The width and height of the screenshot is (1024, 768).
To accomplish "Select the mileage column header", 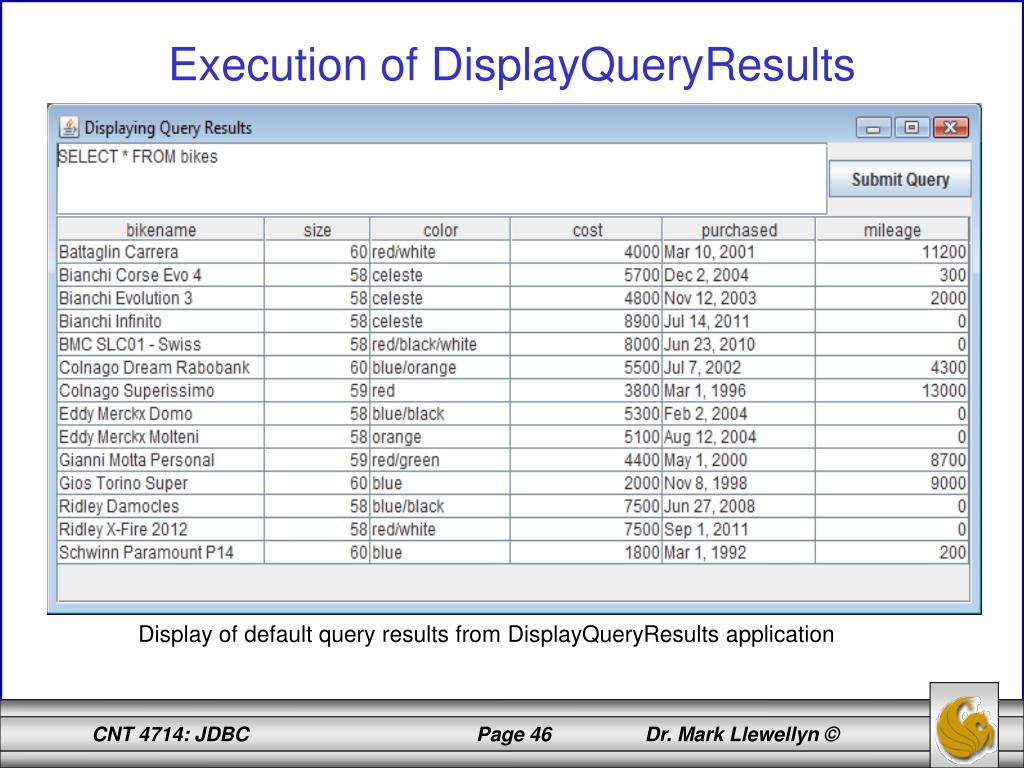I will pos(892,230).
